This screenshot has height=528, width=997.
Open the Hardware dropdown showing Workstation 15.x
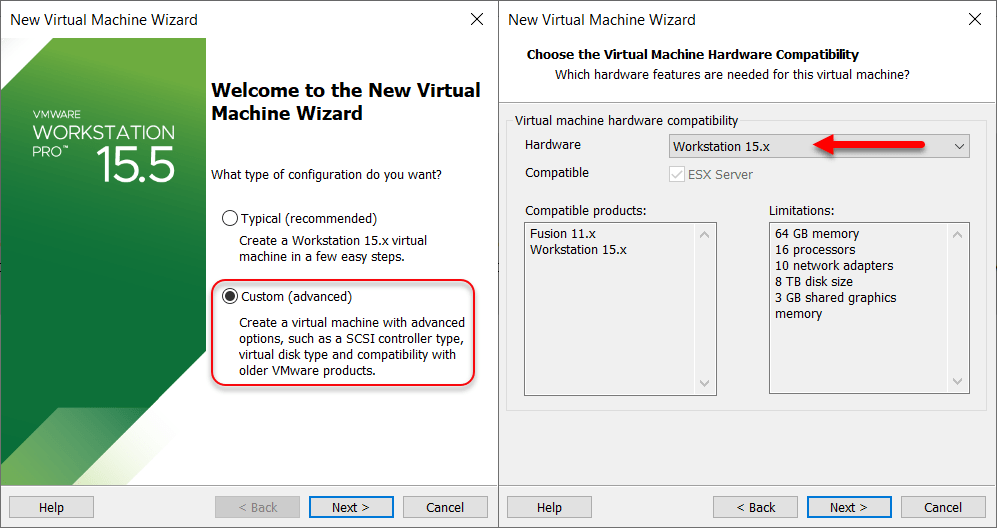click(819, 146)
